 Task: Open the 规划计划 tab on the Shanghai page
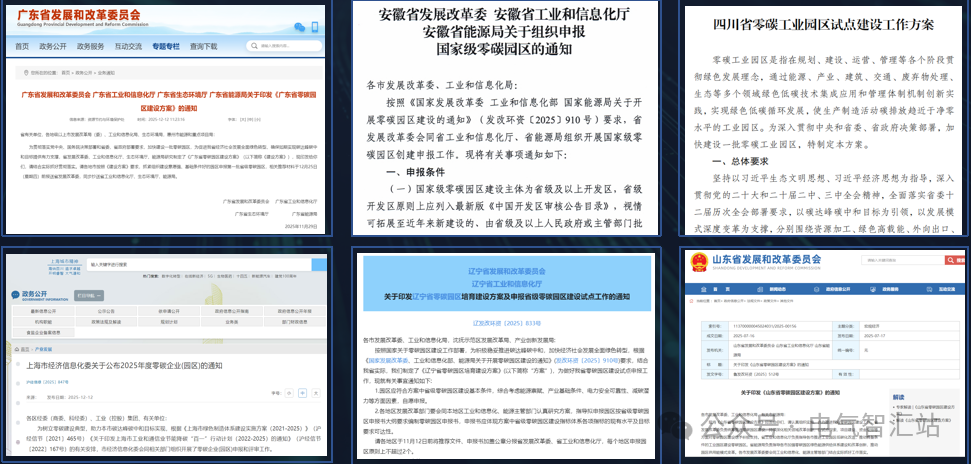[x=169, y=322]
